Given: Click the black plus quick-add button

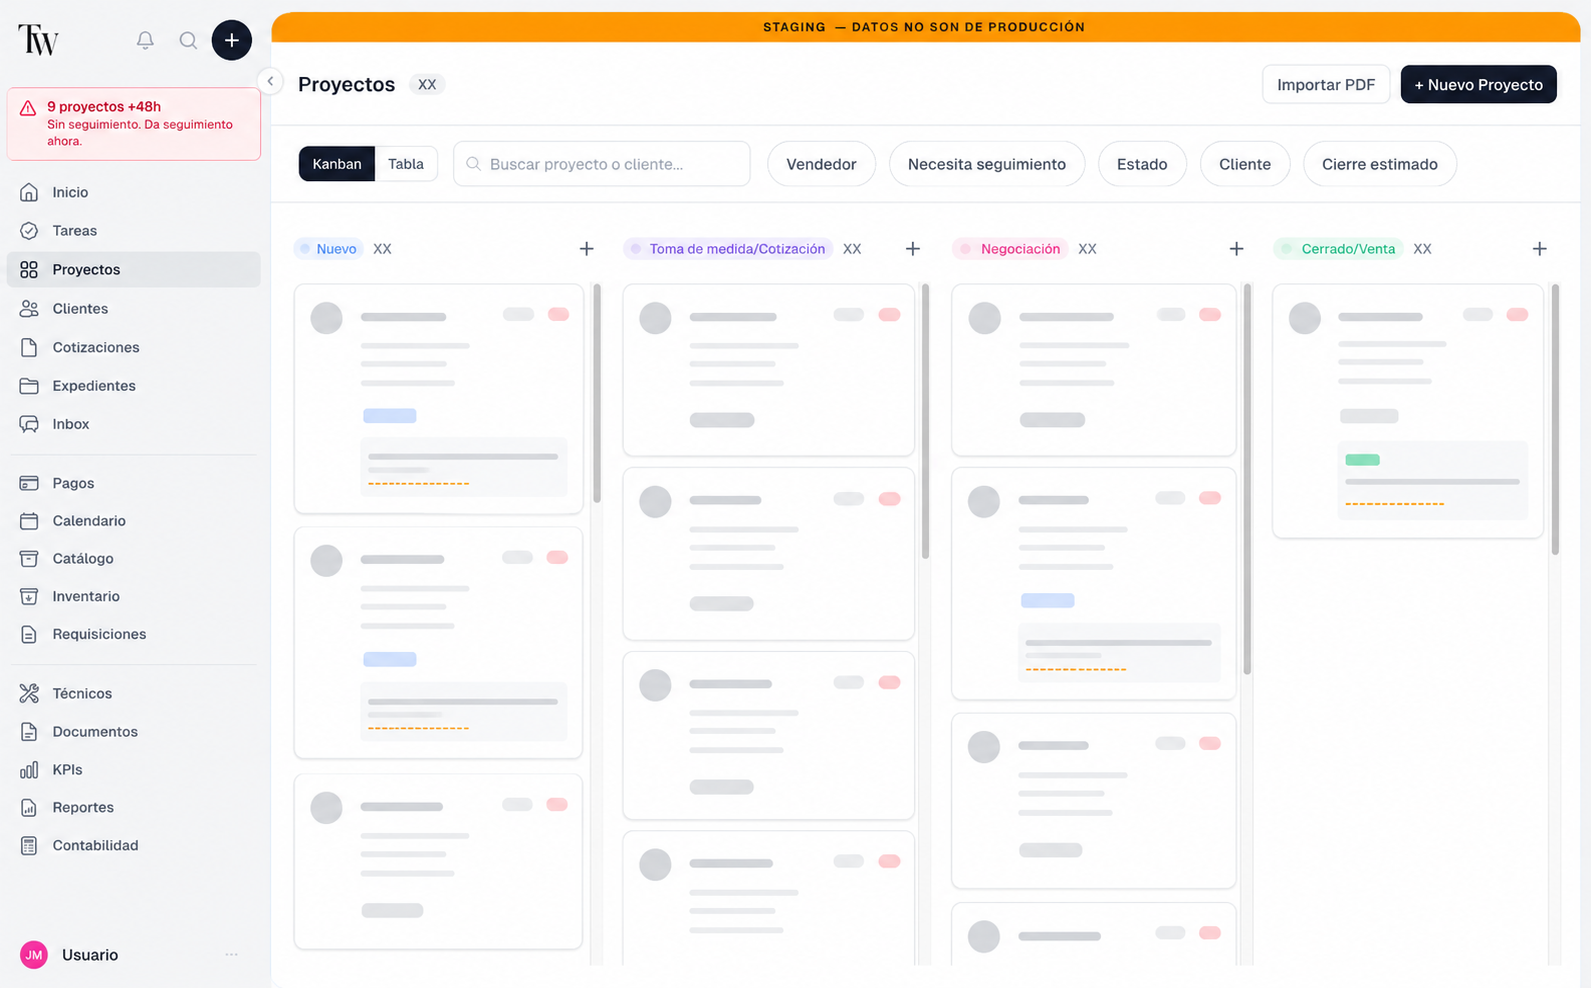Looking at the screenshot, I should point(232,40).
